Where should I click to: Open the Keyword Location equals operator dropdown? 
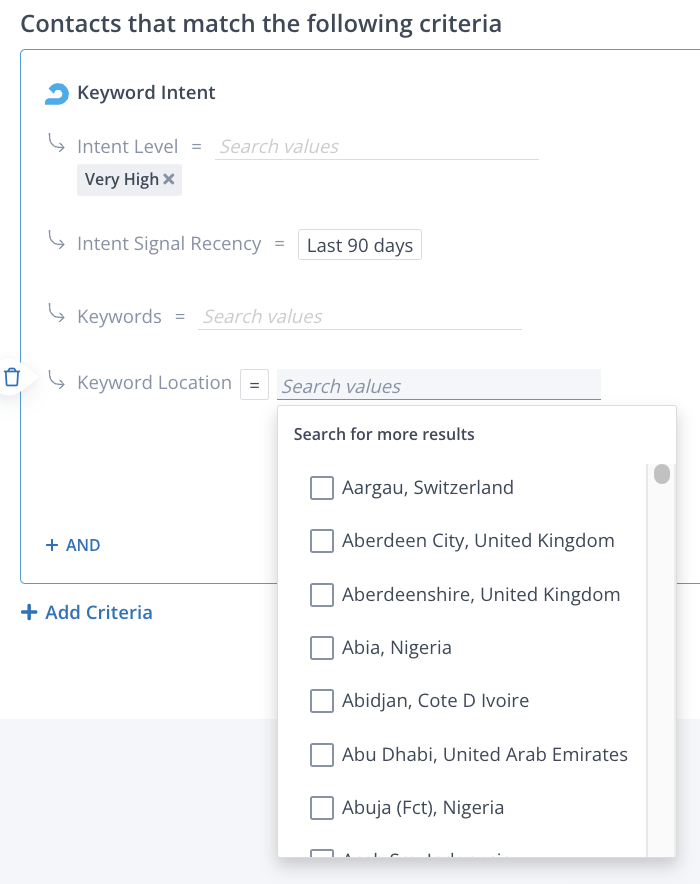tap(254, 384)
